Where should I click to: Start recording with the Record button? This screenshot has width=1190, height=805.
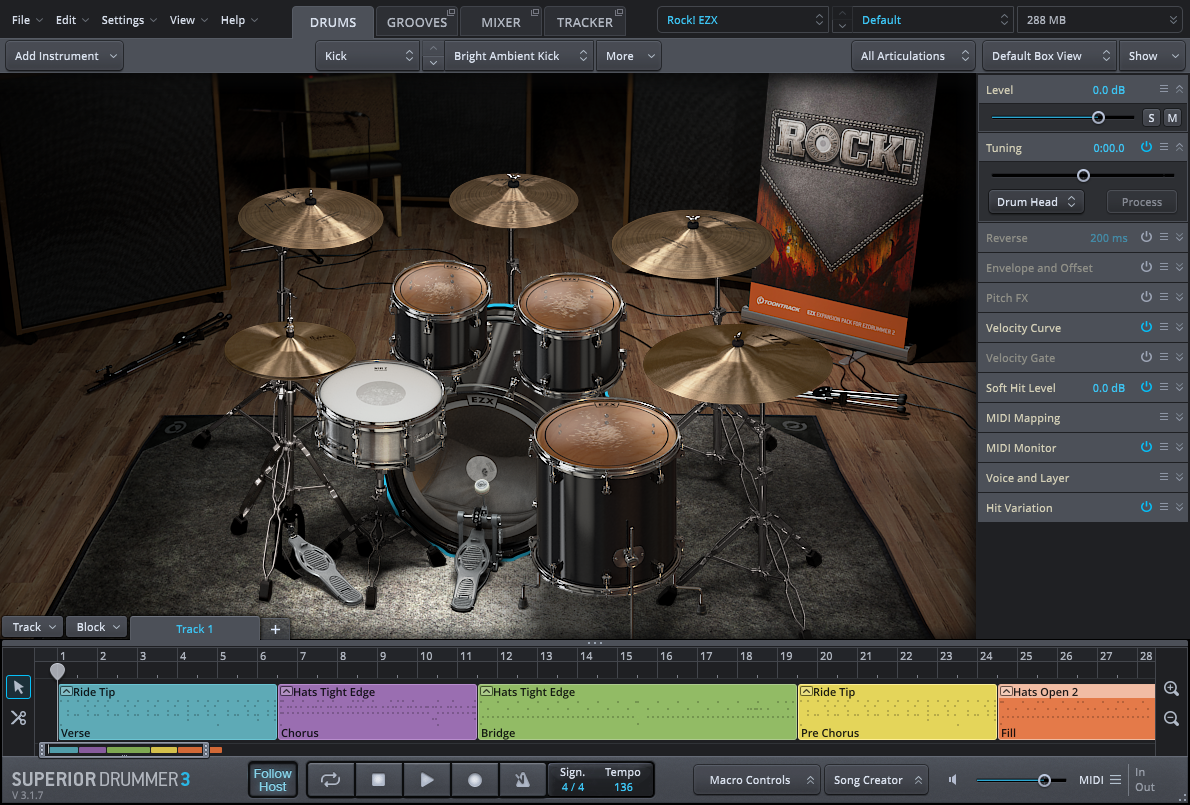click(x=475, y=780)
